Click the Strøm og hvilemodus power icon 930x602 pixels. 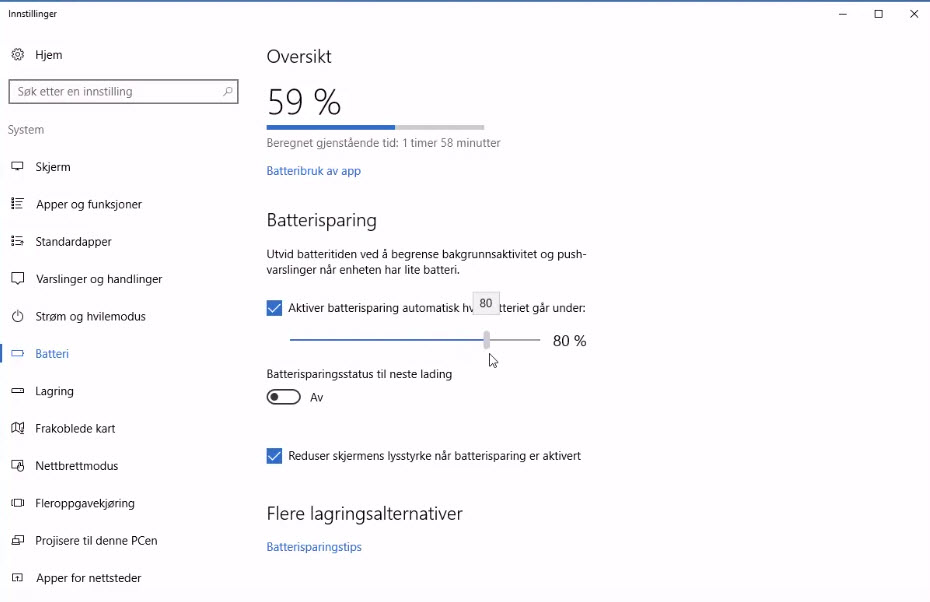point(17,316)
